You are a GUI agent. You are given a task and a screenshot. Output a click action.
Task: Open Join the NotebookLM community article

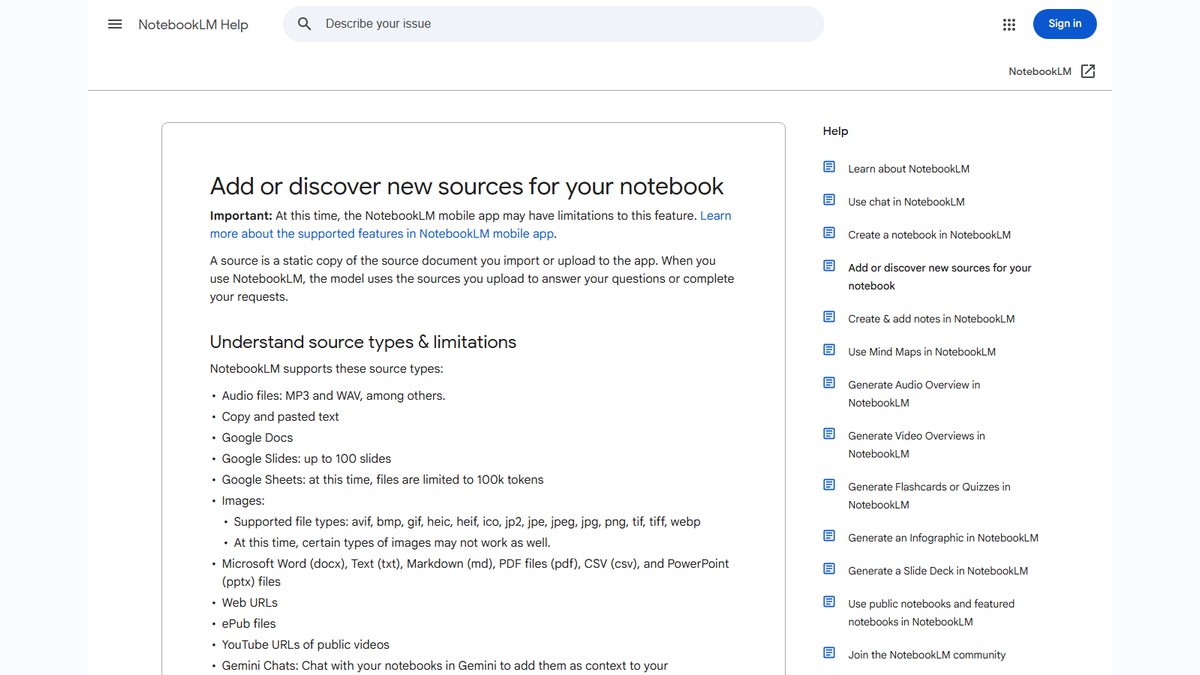[927, 655]
